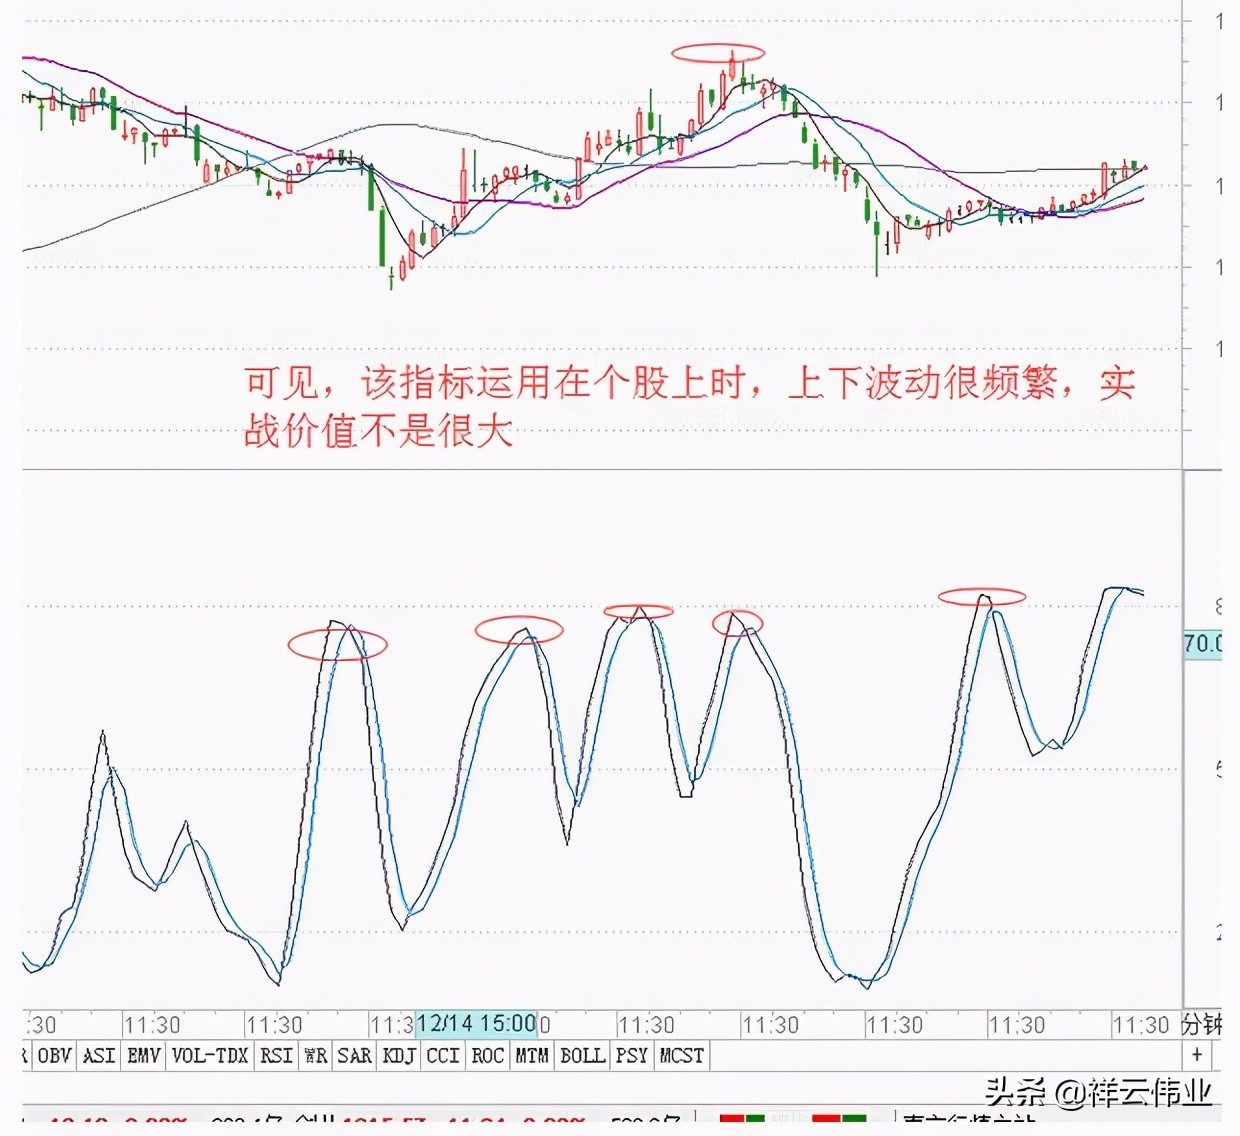Open the EMV indicator
Viewport: 1240px width, 1136px height.
(142, 1055)
